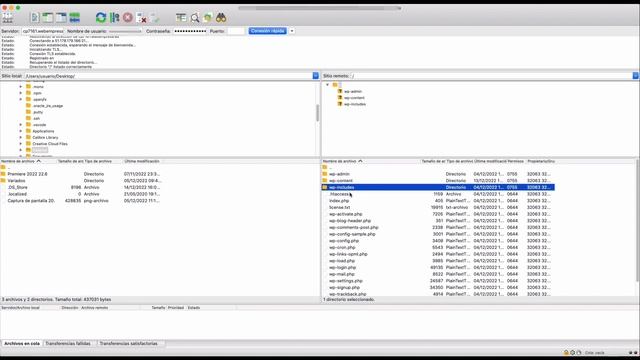
Task: Refresh the file and folder lists
Action: click(101, 18)
